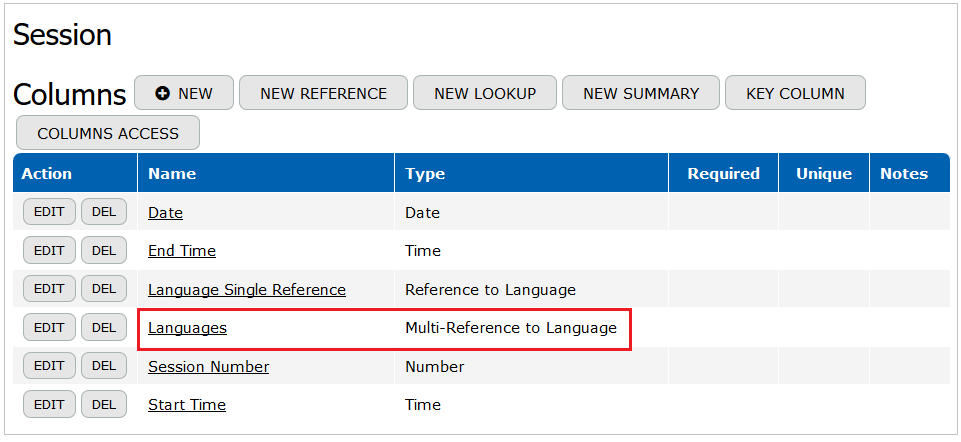Open COLUMNS ACCESS settings
The height and width of the screenshot is (442, 961).
tap(108, 133)
